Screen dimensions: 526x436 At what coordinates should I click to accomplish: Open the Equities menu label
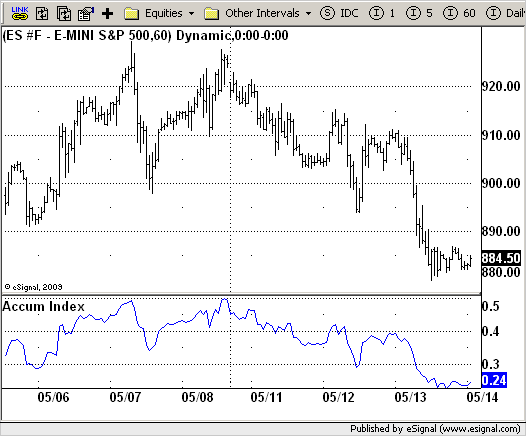(164, 13)
